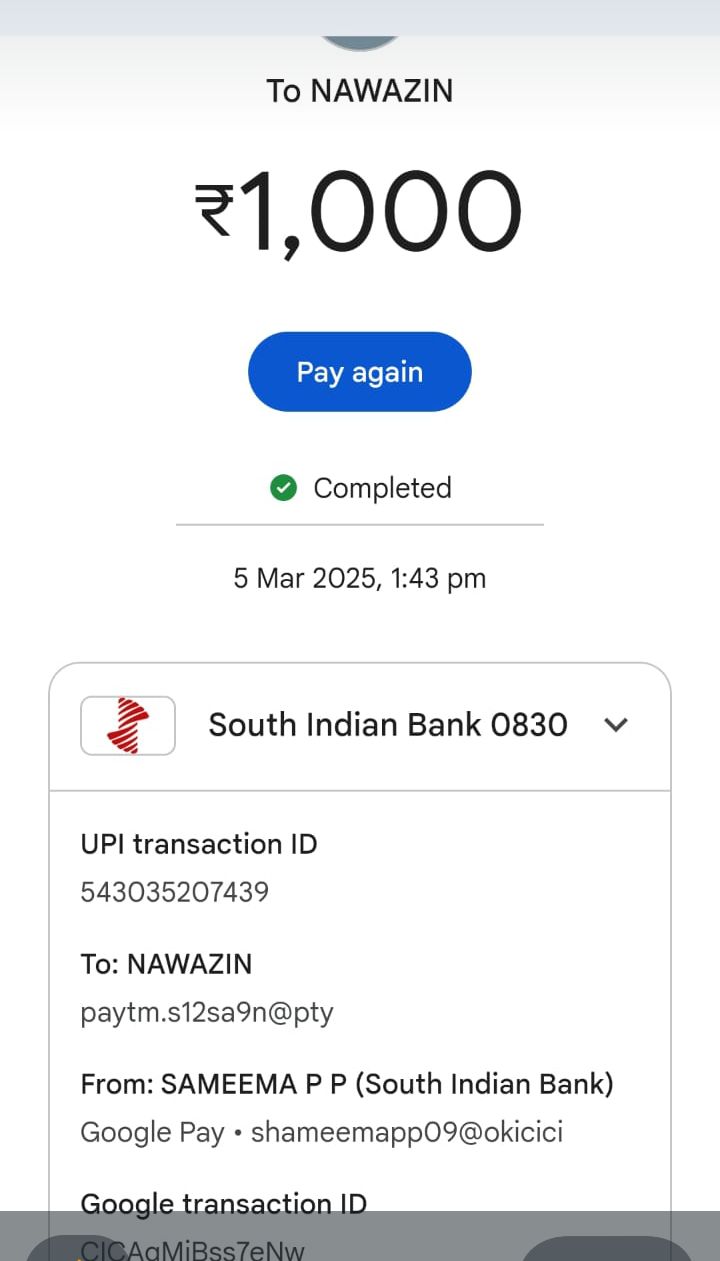Click the green Completed checkmark icon

(284, 488)
